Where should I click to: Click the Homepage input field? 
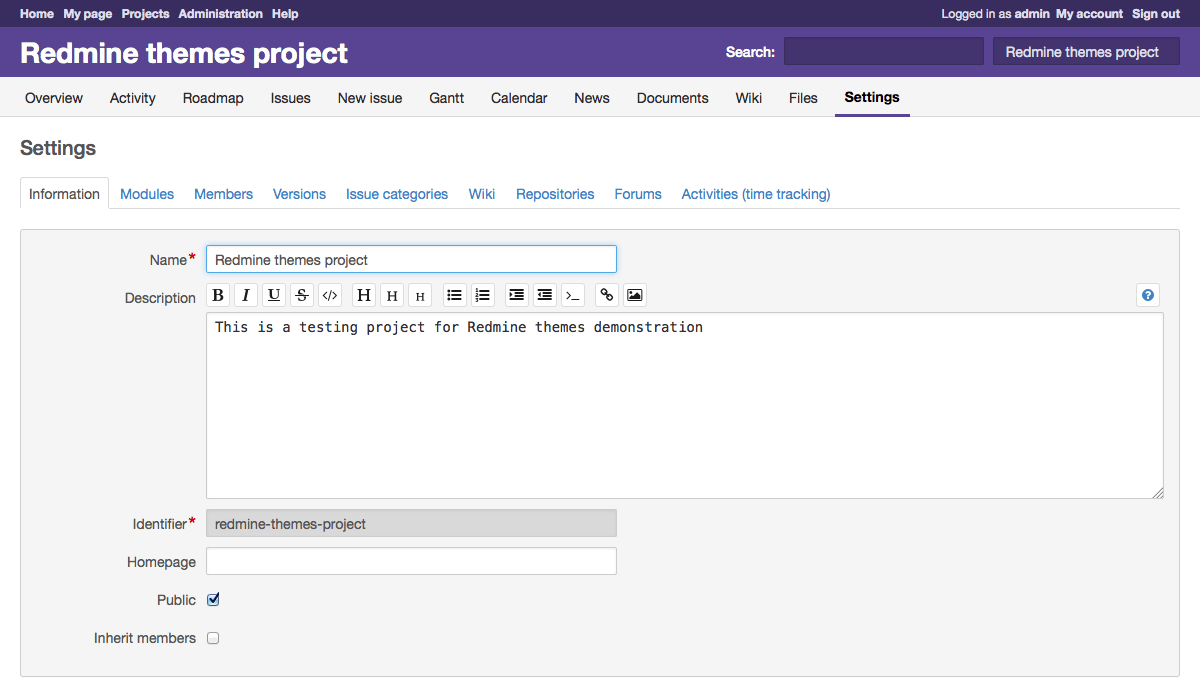411,561
